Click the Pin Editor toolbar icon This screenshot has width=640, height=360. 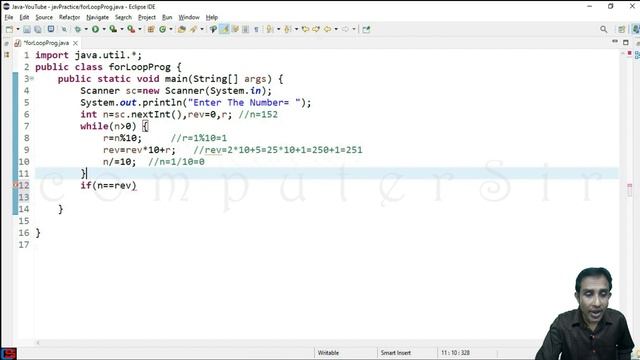pos(366,29)
